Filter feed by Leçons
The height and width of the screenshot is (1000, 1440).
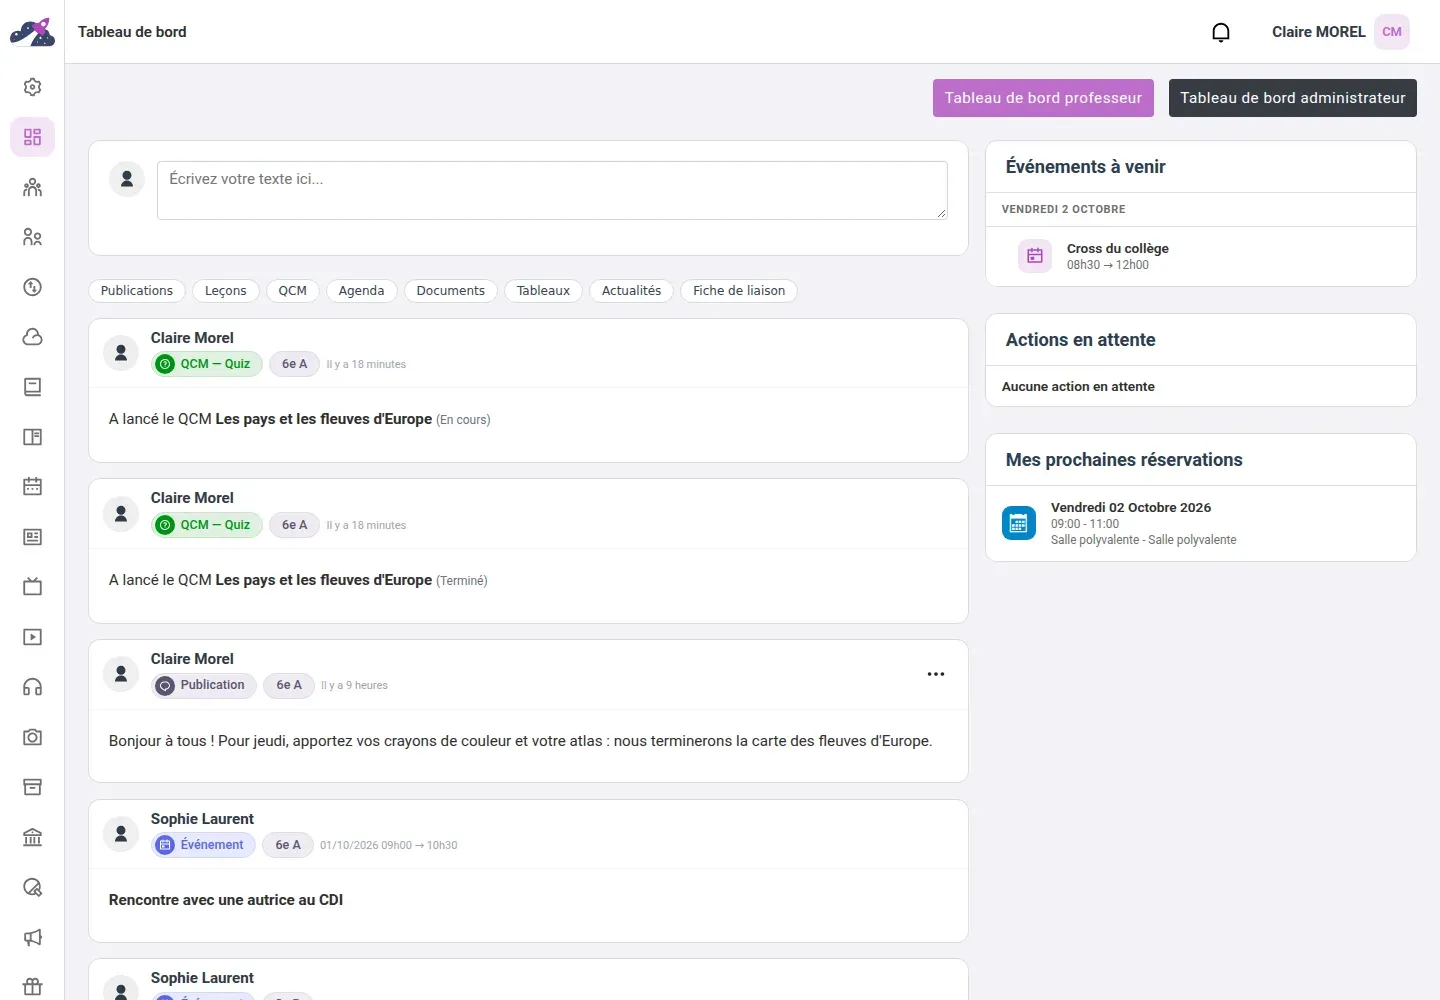pyautogui.click(x=226, y=291)
